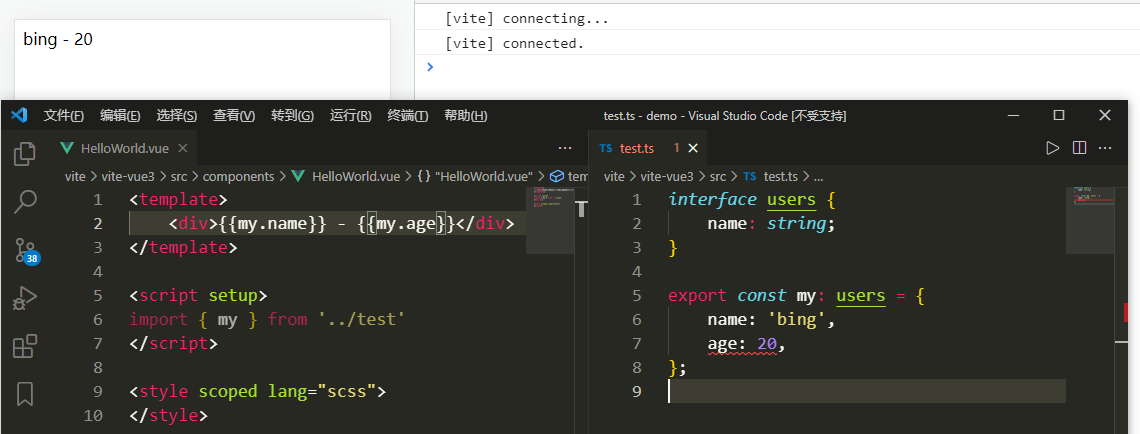
Task: Open more actions for the HelloWorld.vue editor group
Action: coord(565,148)
